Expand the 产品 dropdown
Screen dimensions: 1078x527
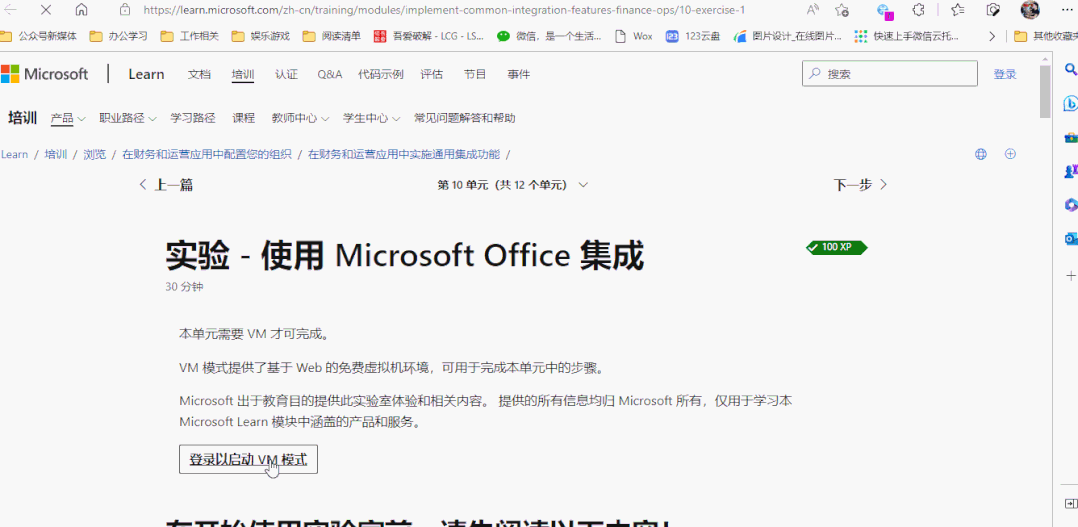pyautogui.click(x=68, y=118)
